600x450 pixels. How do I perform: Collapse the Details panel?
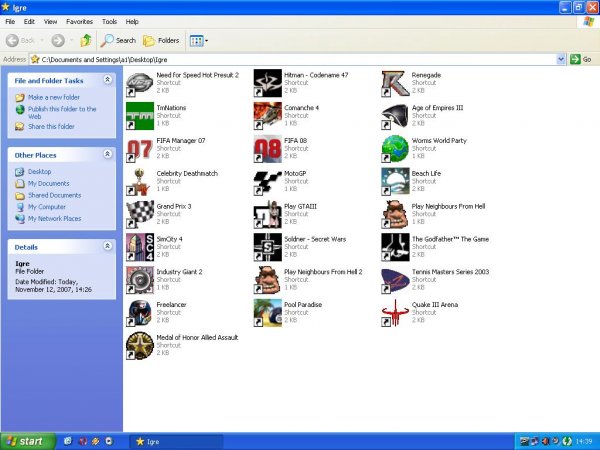pyautogui.click(x=108, y=246)
